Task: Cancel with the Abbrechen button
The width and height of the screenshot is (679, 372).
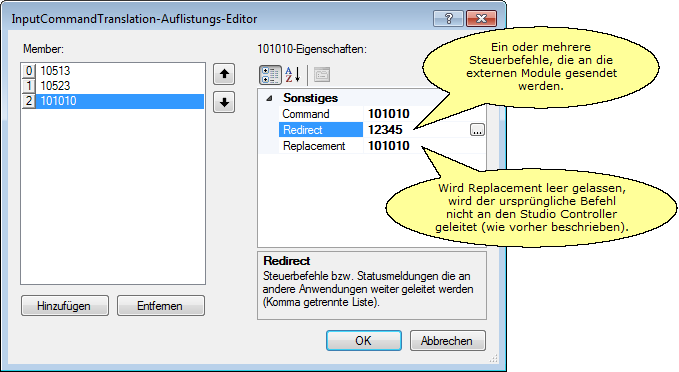Action: [448, 341]
